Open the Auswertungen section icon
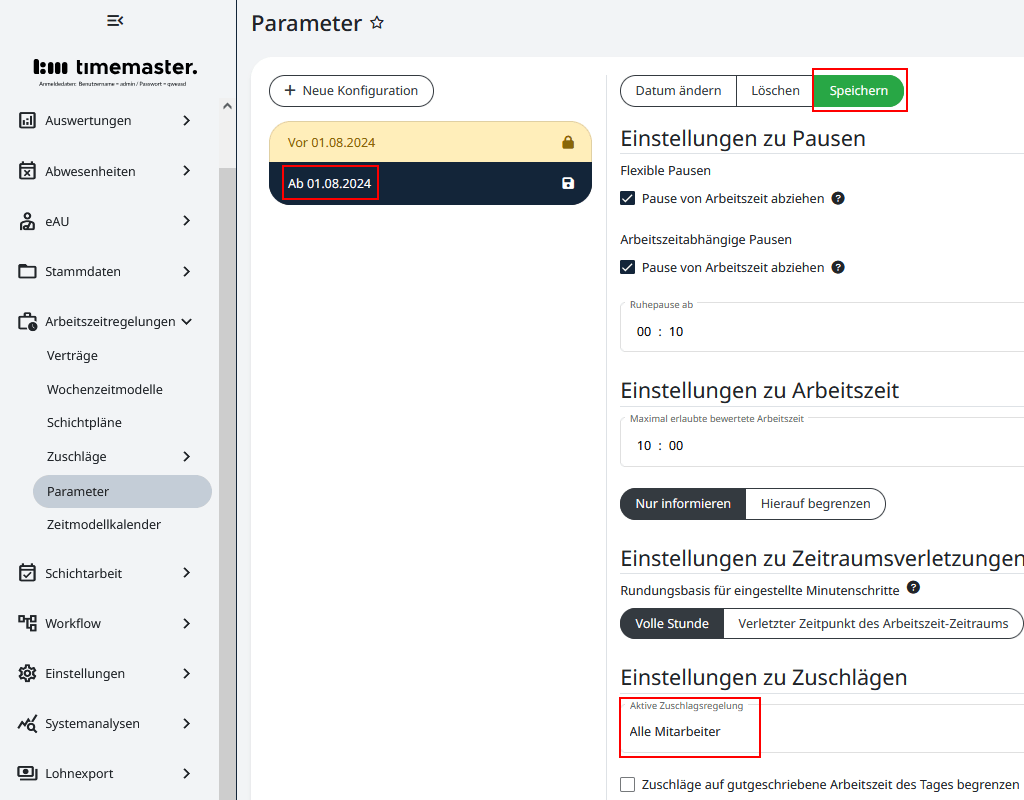Viewport: 1024px width, 800px height. coord(27,120)
